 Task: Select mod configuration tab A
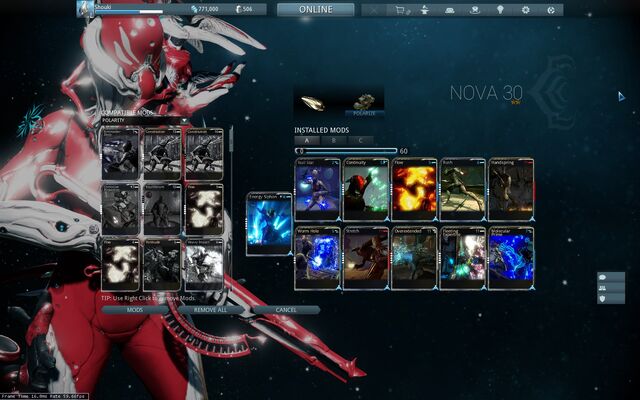pos(307,140)
